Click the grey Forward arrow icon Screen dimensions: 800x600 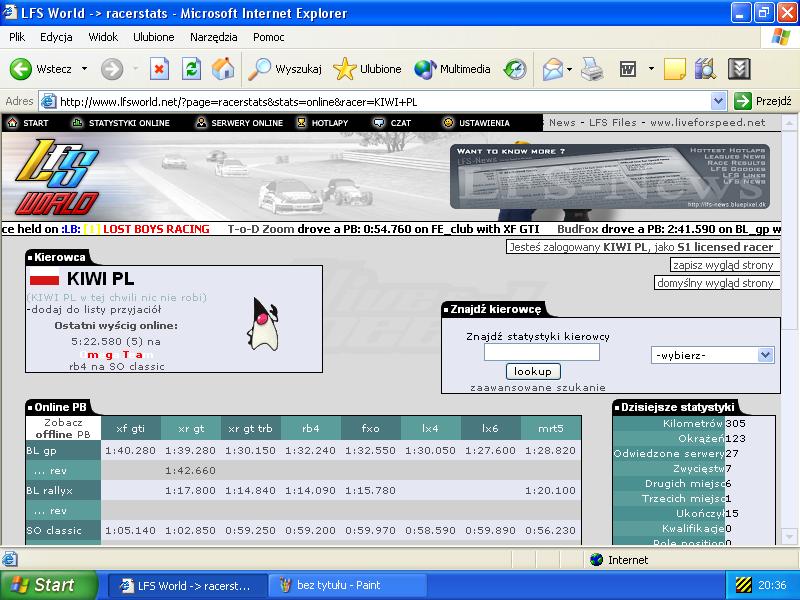112,69
